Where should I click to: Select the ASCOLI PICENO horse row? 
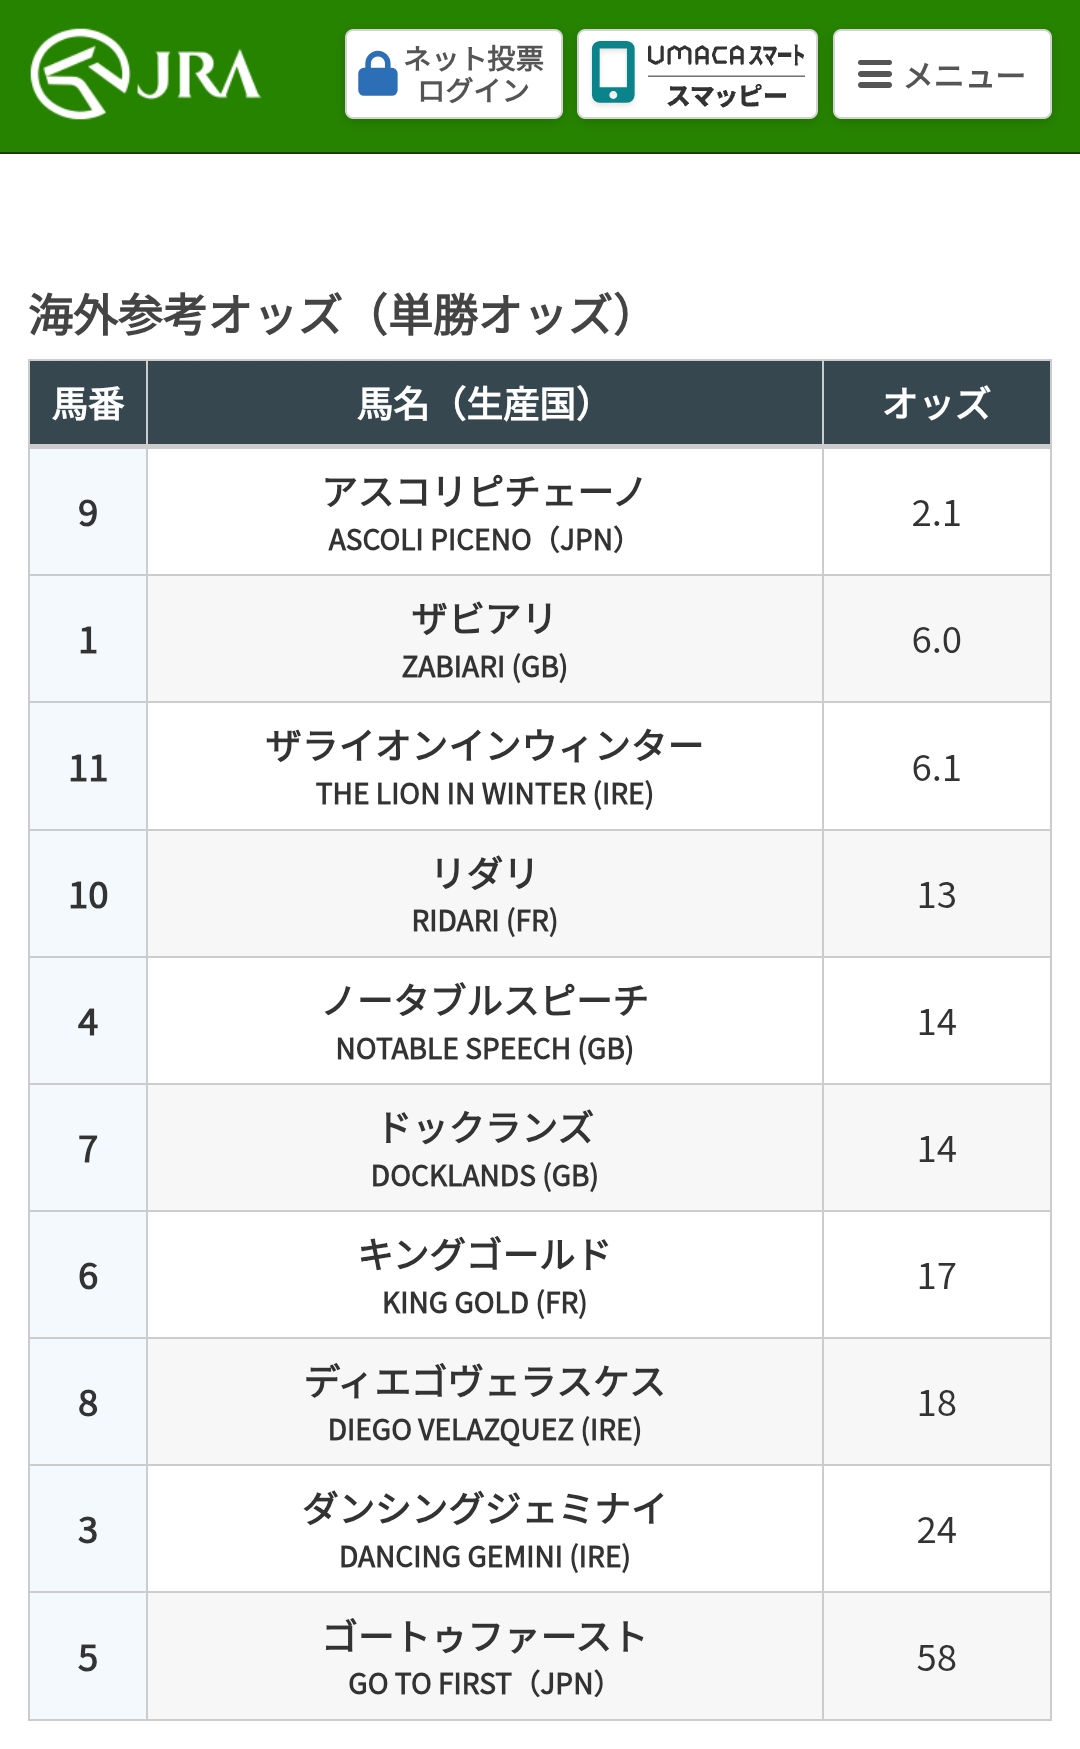coord(484,513)
